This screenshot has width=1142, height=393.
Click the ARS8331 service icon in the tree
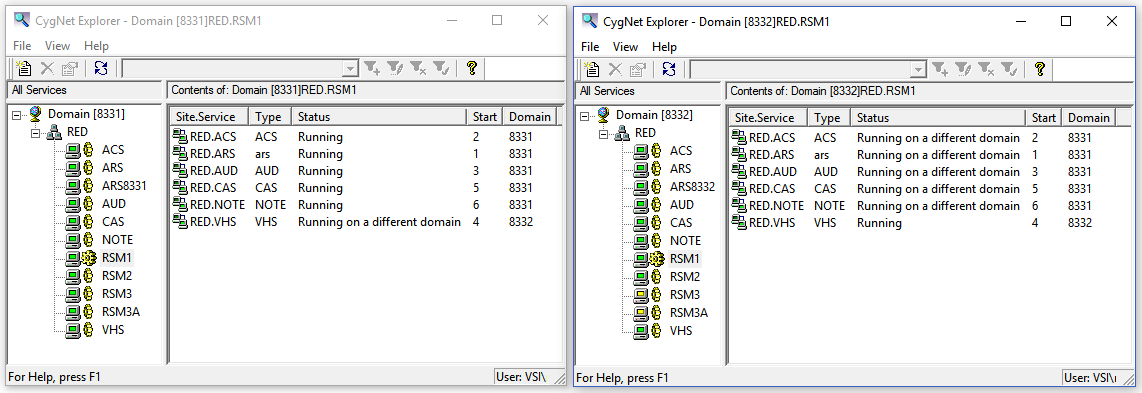pyautogui.click(x=80, y=186)
